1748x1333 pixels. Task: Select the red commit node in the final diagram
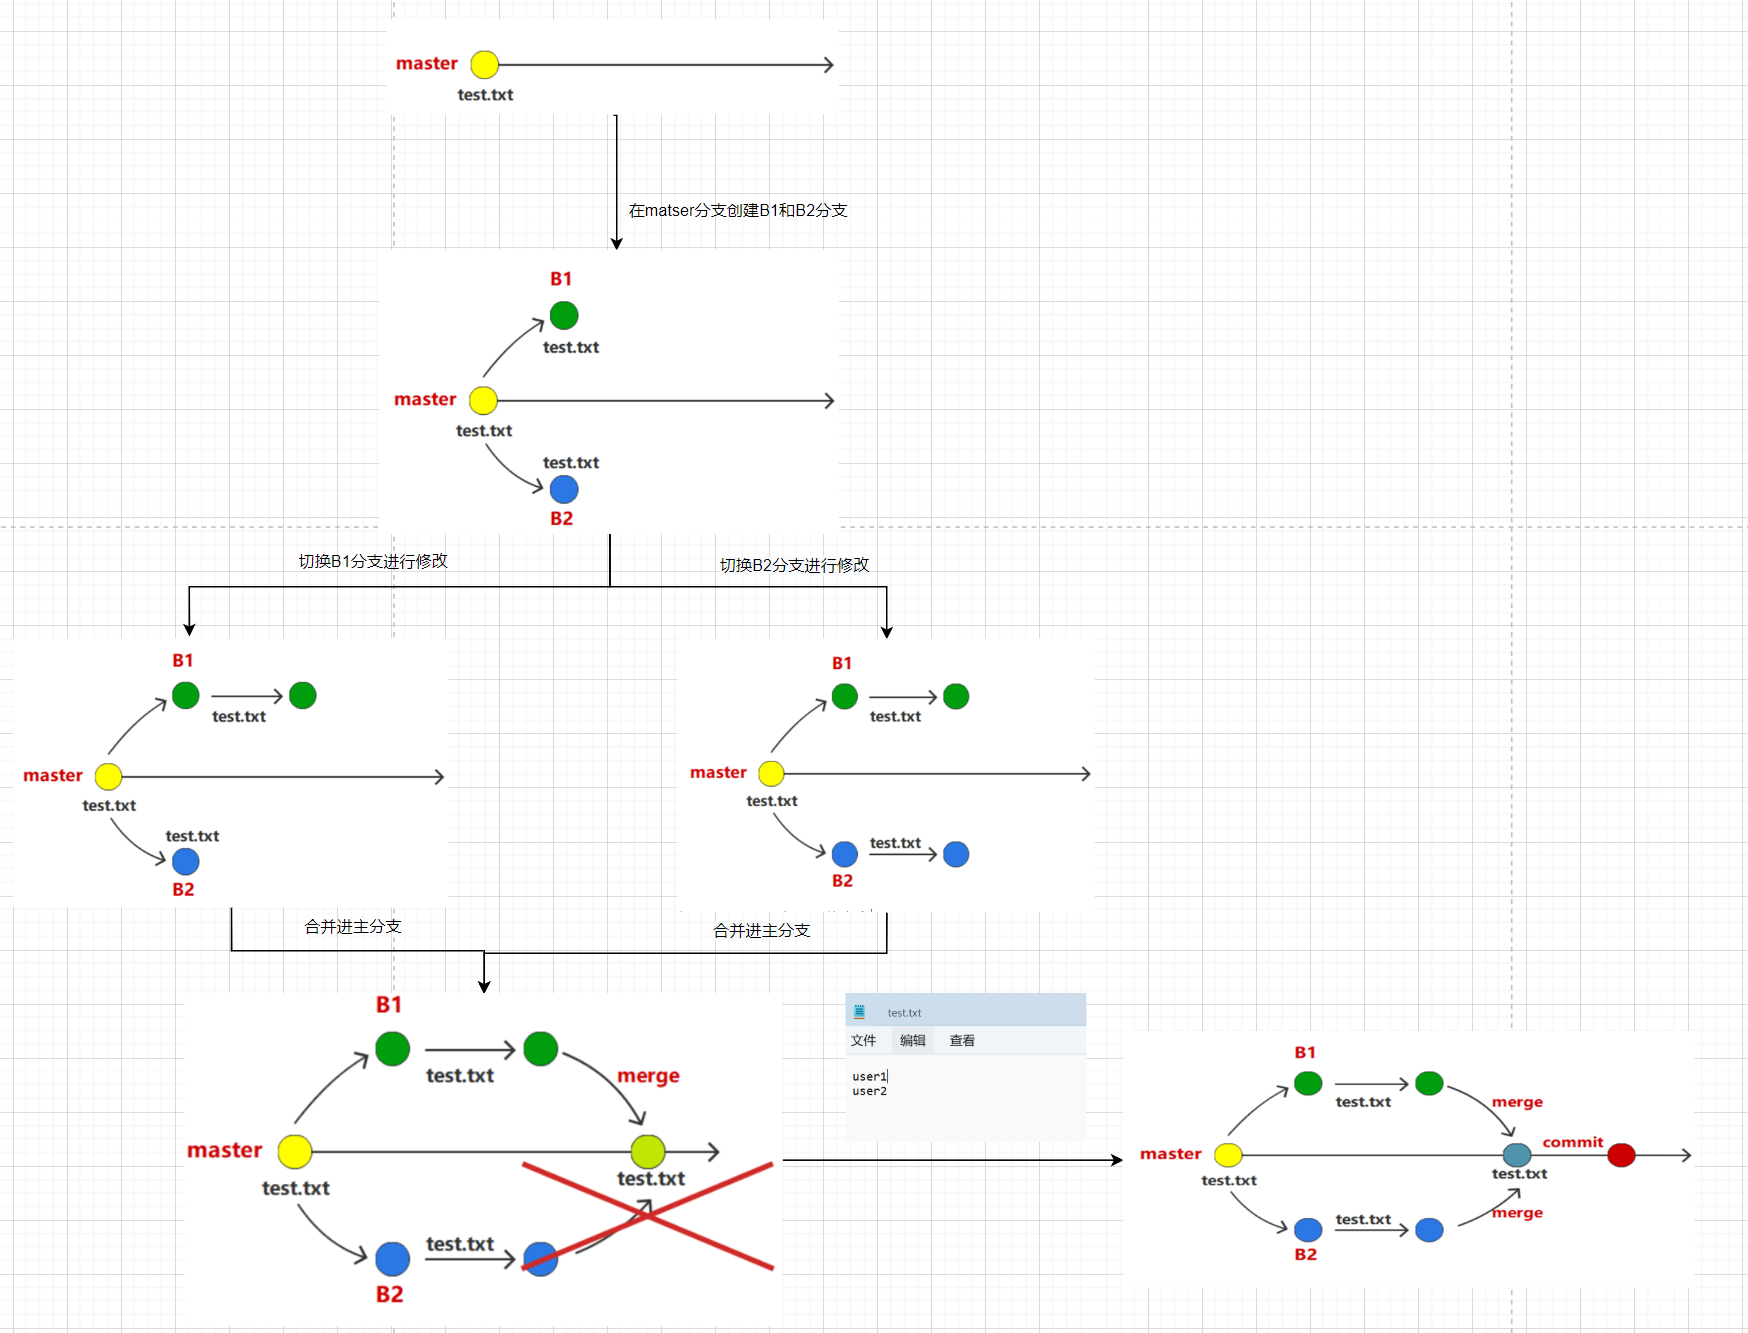pyautogui.click(x=1621, y=1155)
